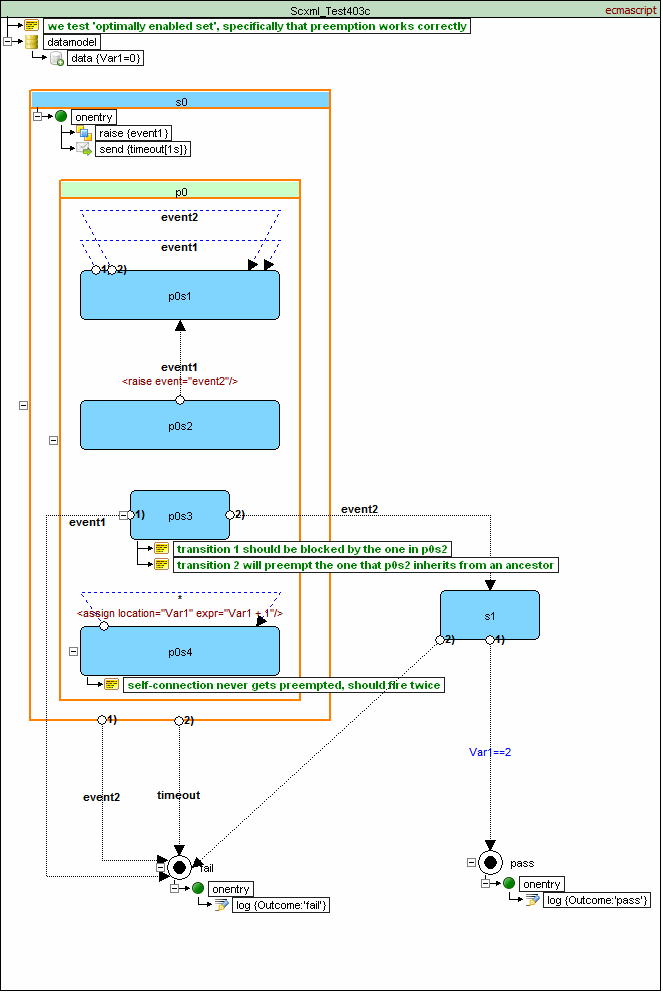The width and height of the screenshot is (663, 993).
Task: Click the pass final state circle
Action: 490,862
